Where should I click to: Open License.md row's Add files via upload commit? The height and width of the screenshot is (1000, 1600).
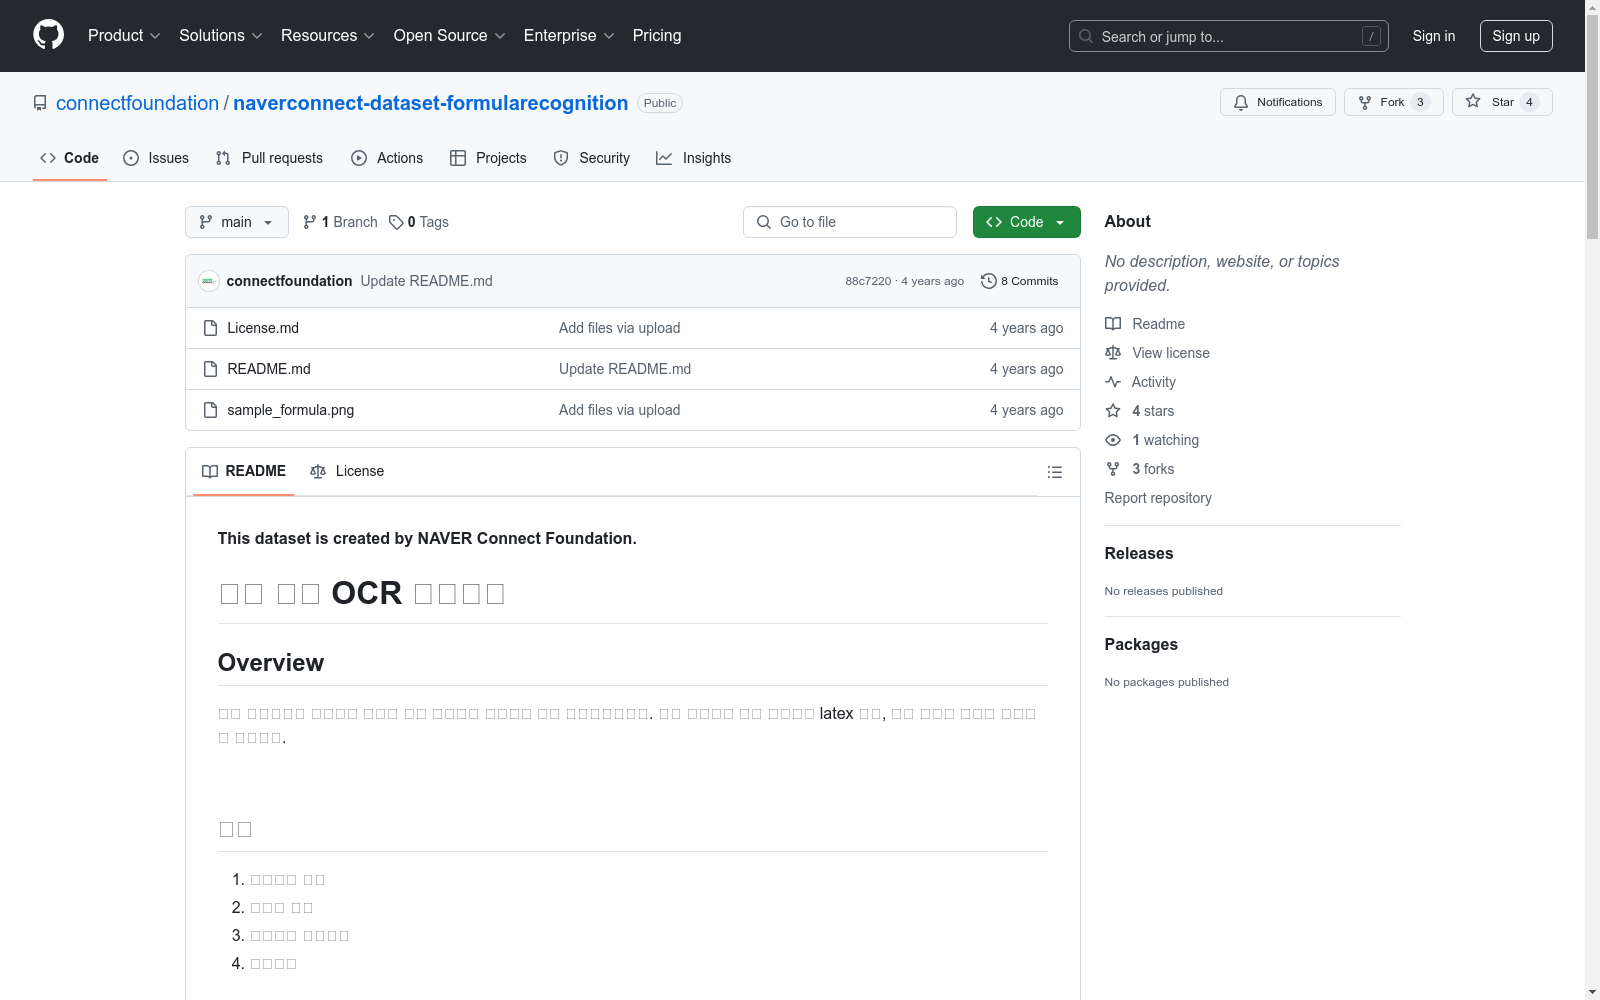point(619,328)
